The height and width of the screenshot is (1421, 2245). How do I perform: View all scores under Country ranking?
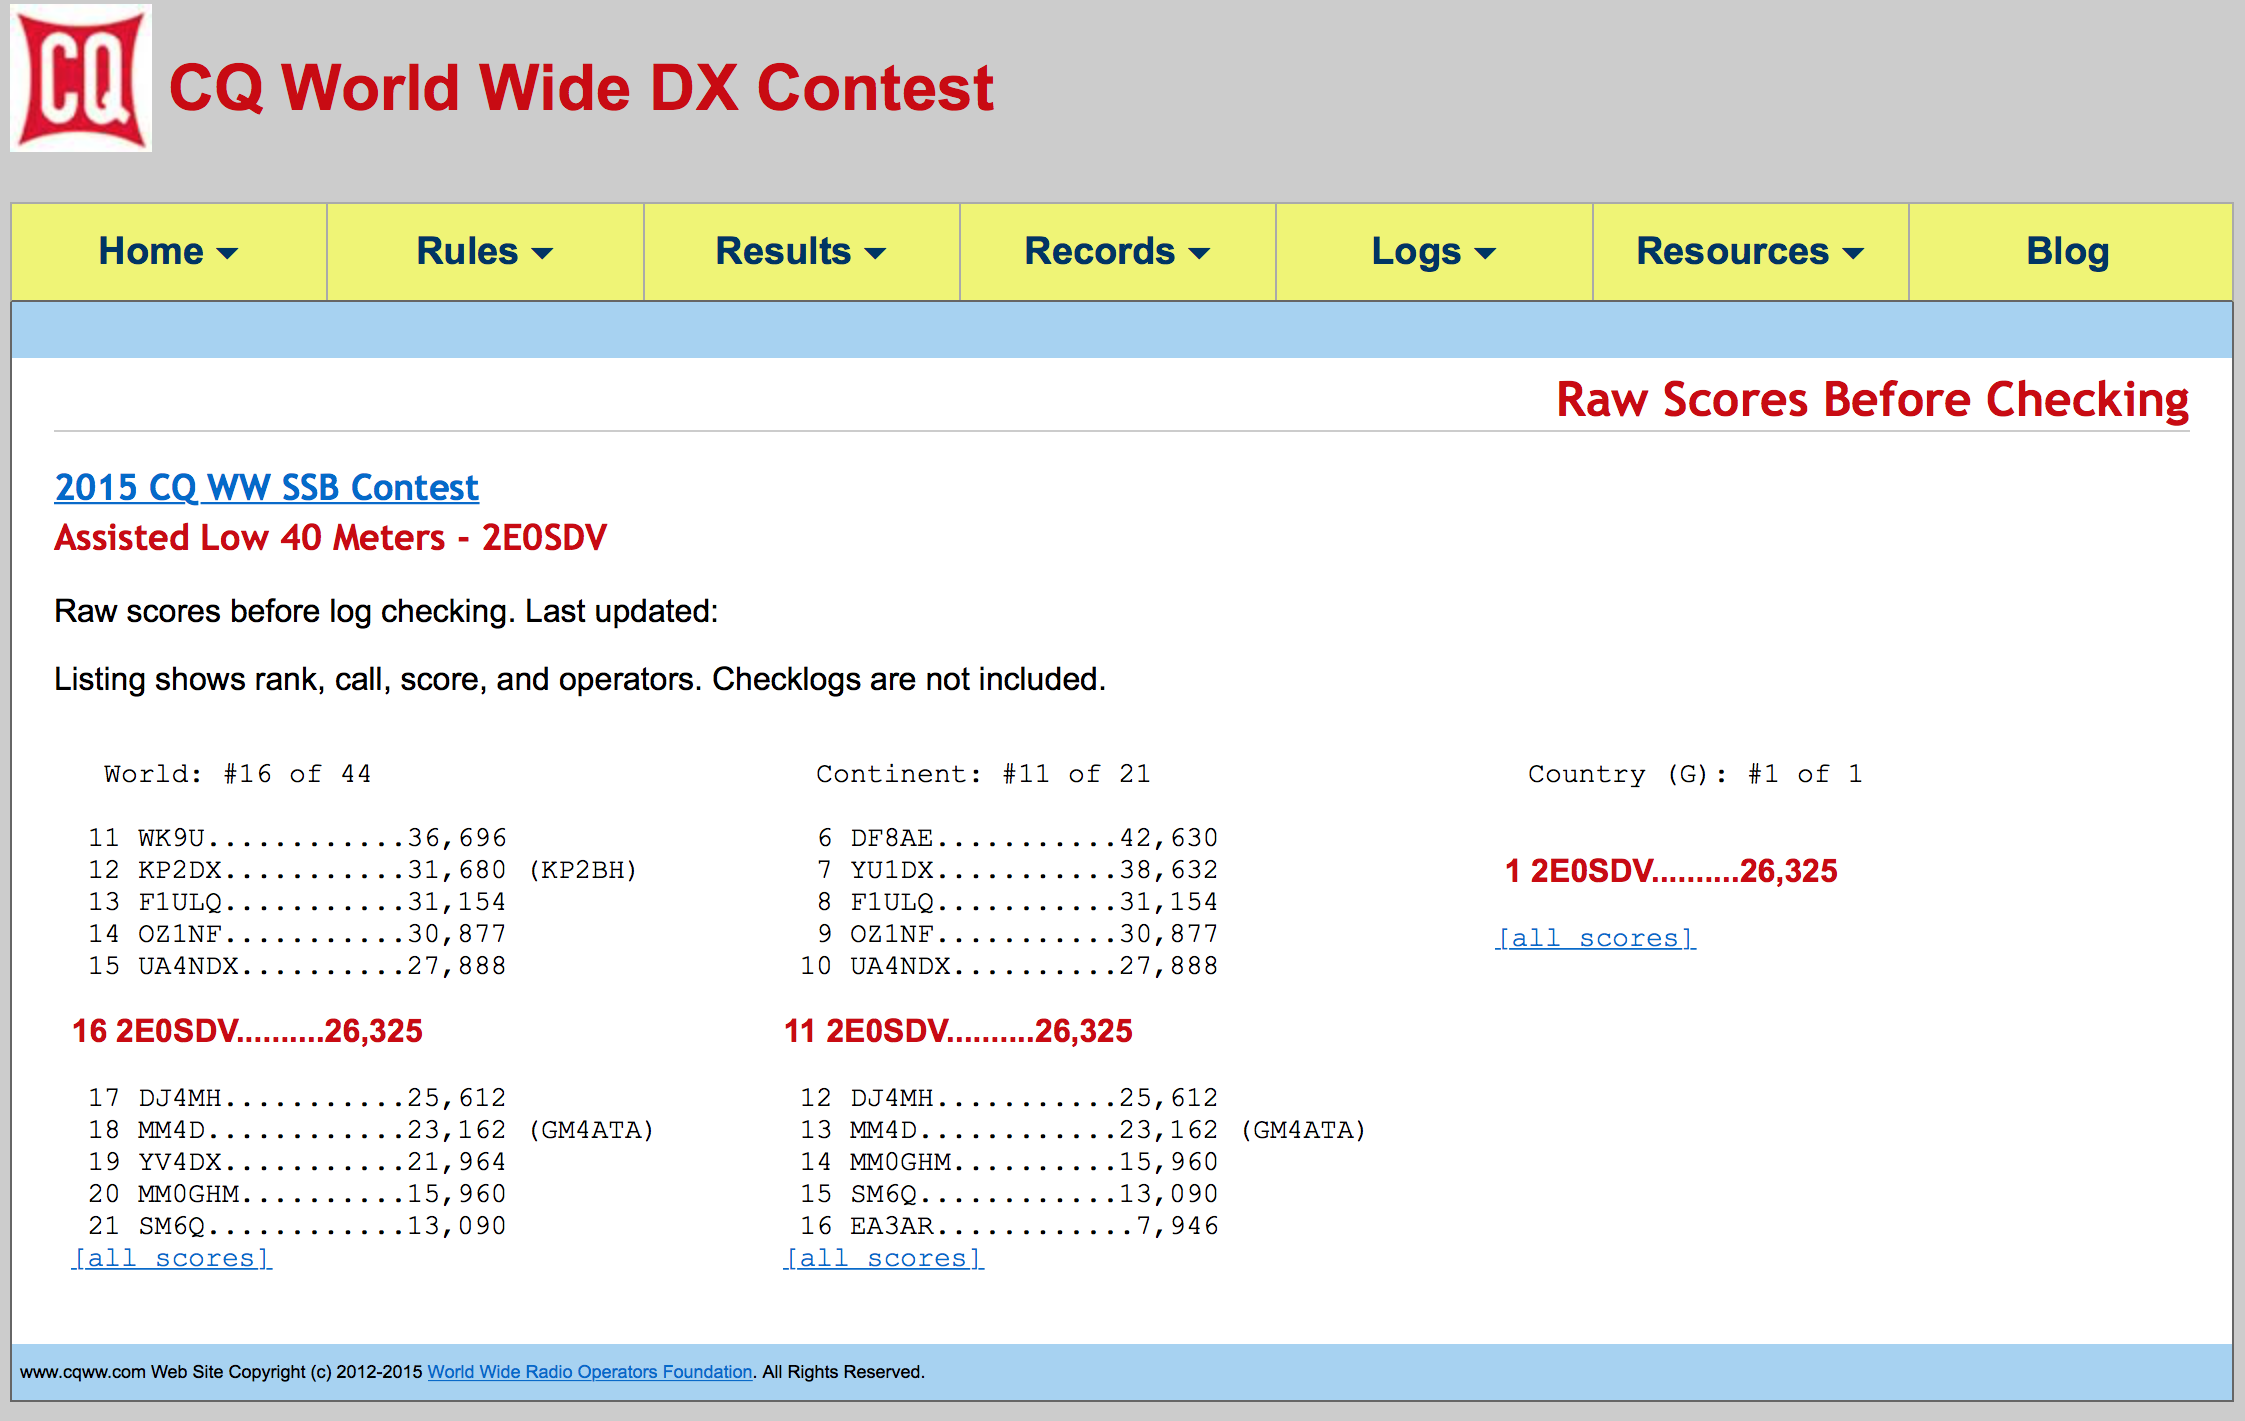click(x=1595, y=938)
